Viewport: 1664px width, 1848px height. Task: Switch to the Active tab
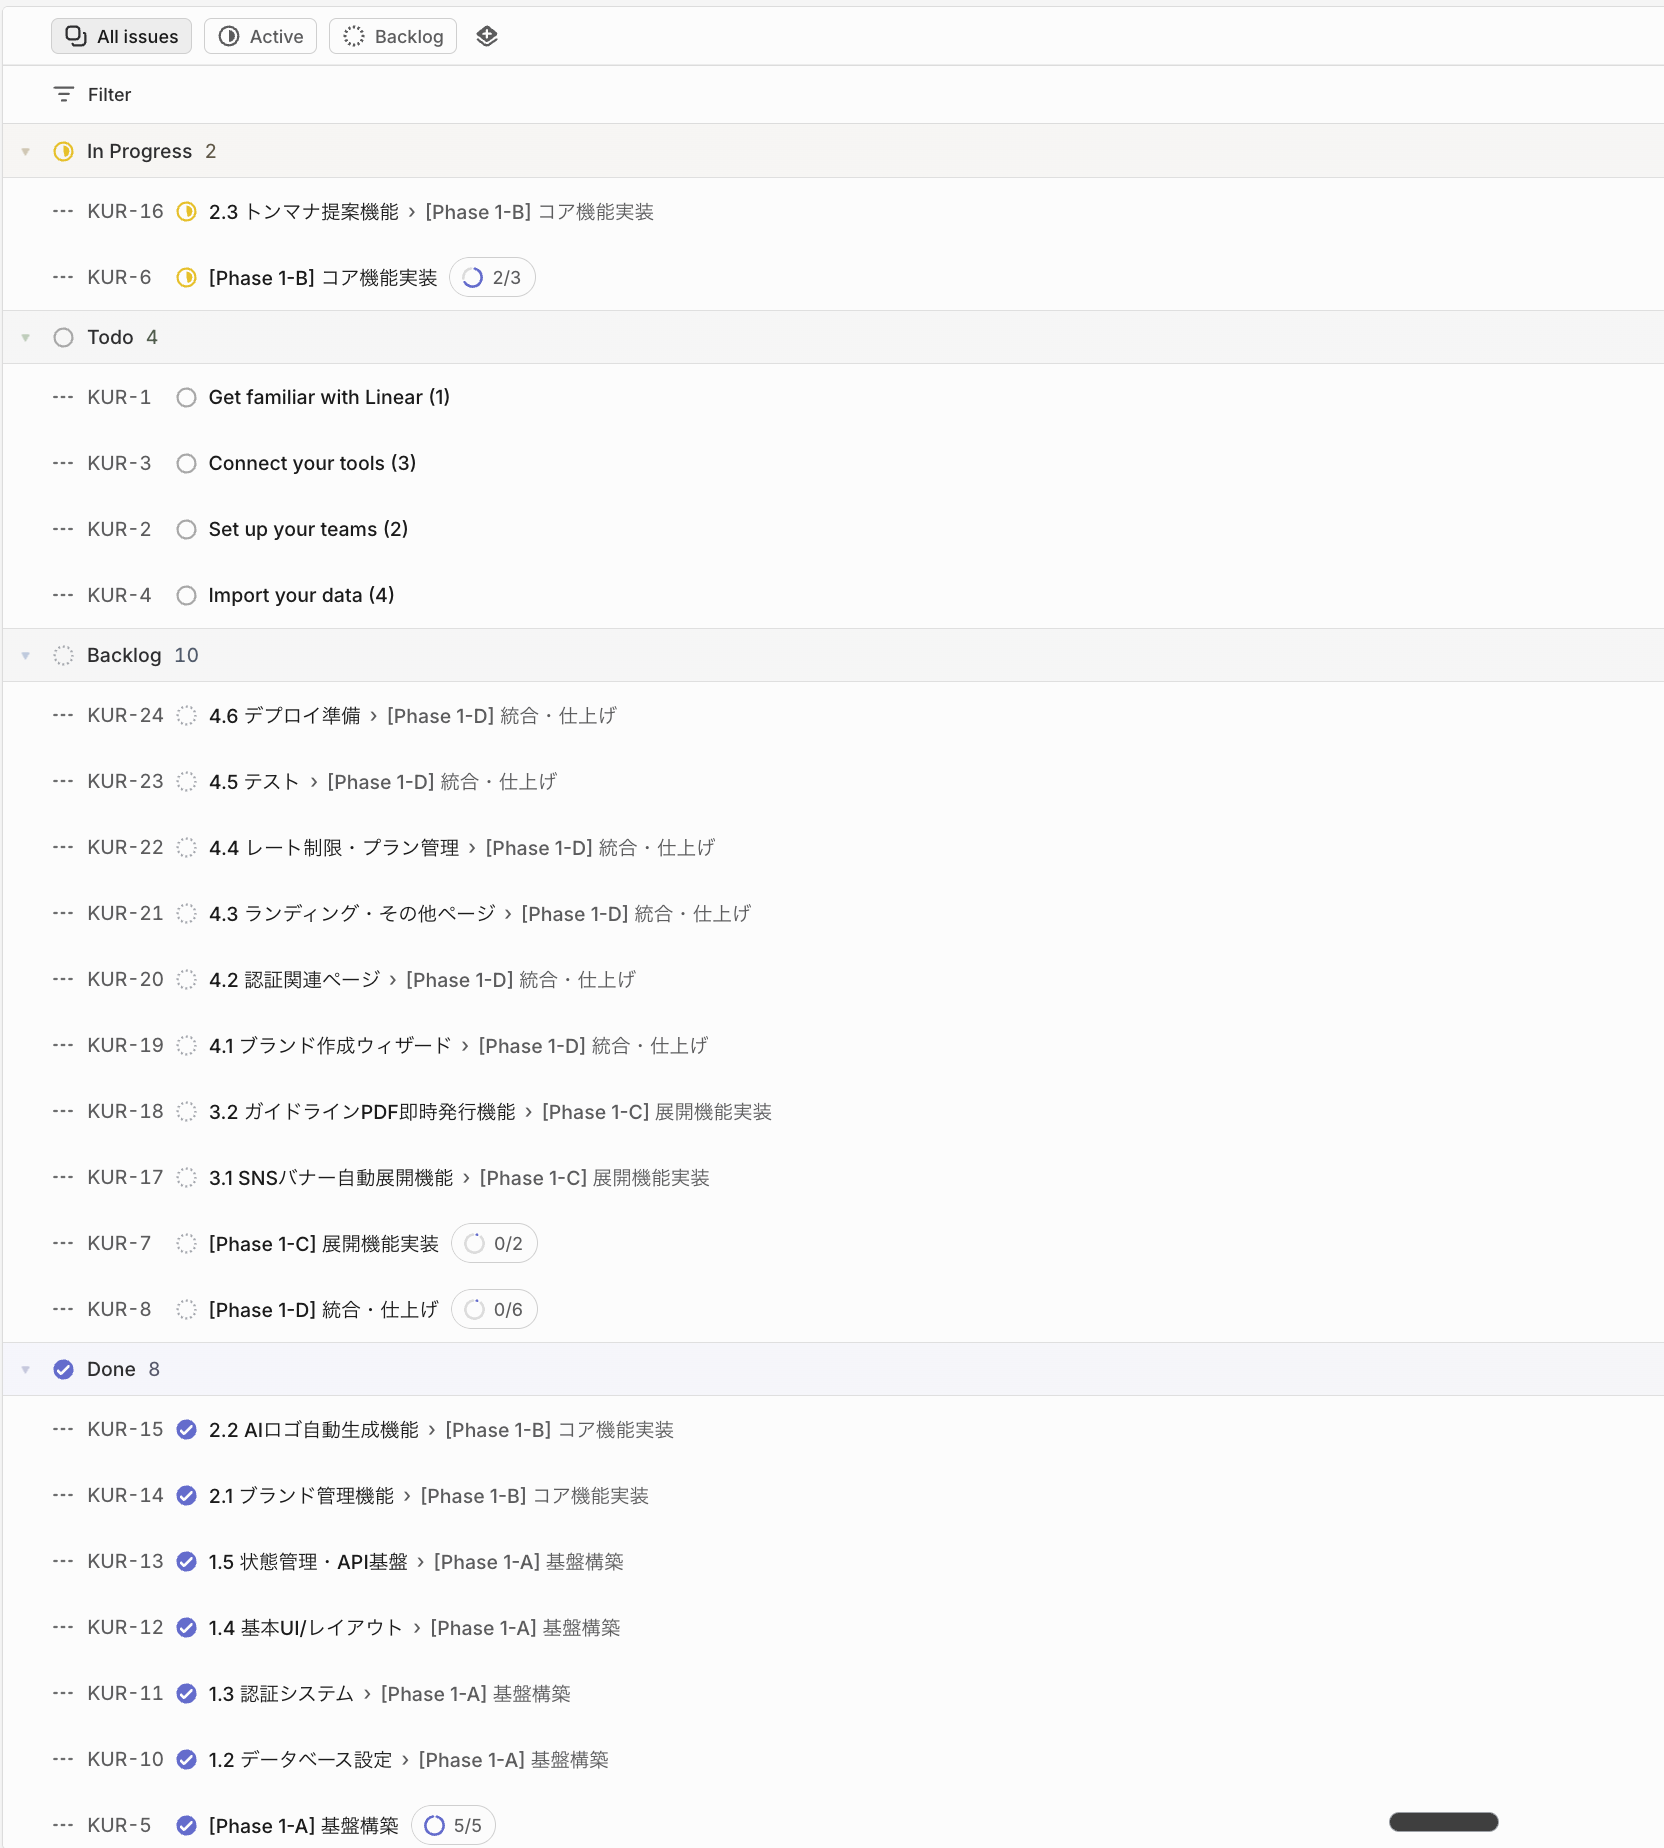(x=260, y=36)
